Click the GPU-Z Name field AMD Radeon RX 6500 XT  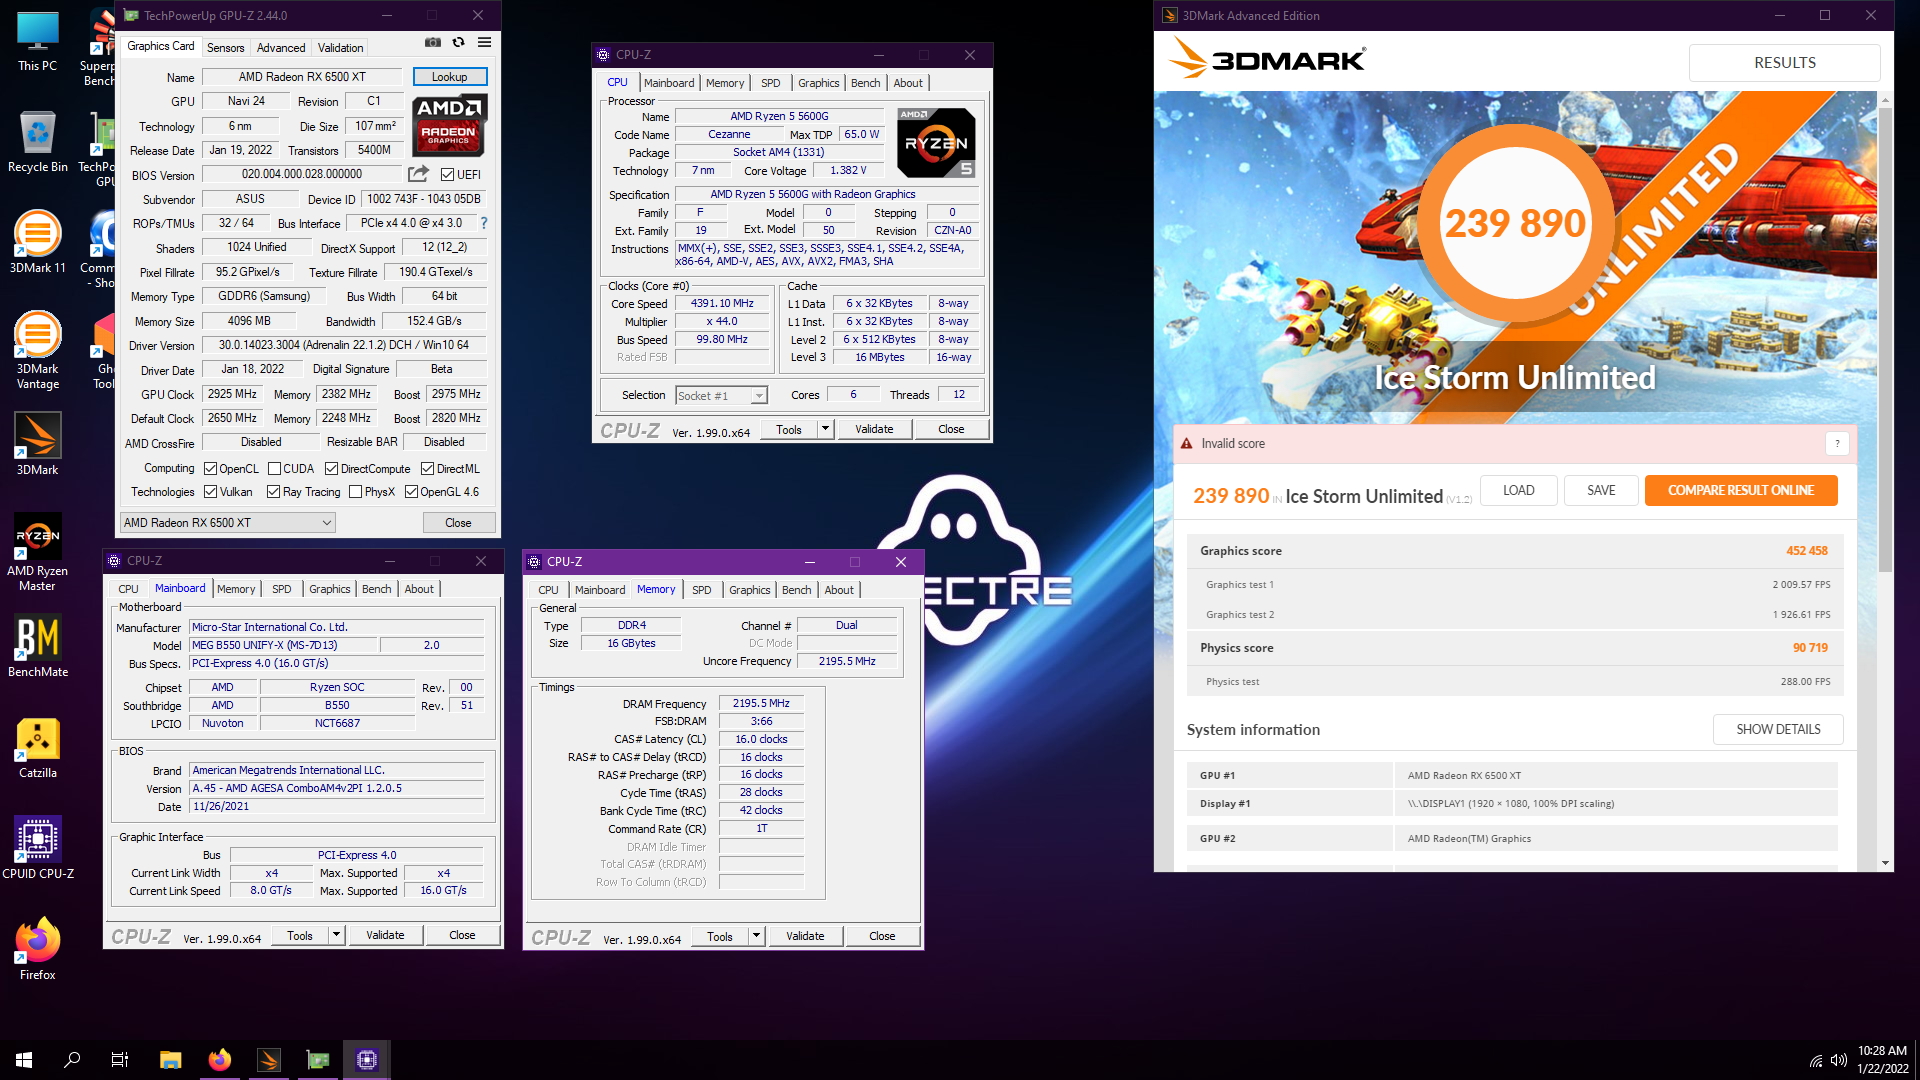(302, 77)
